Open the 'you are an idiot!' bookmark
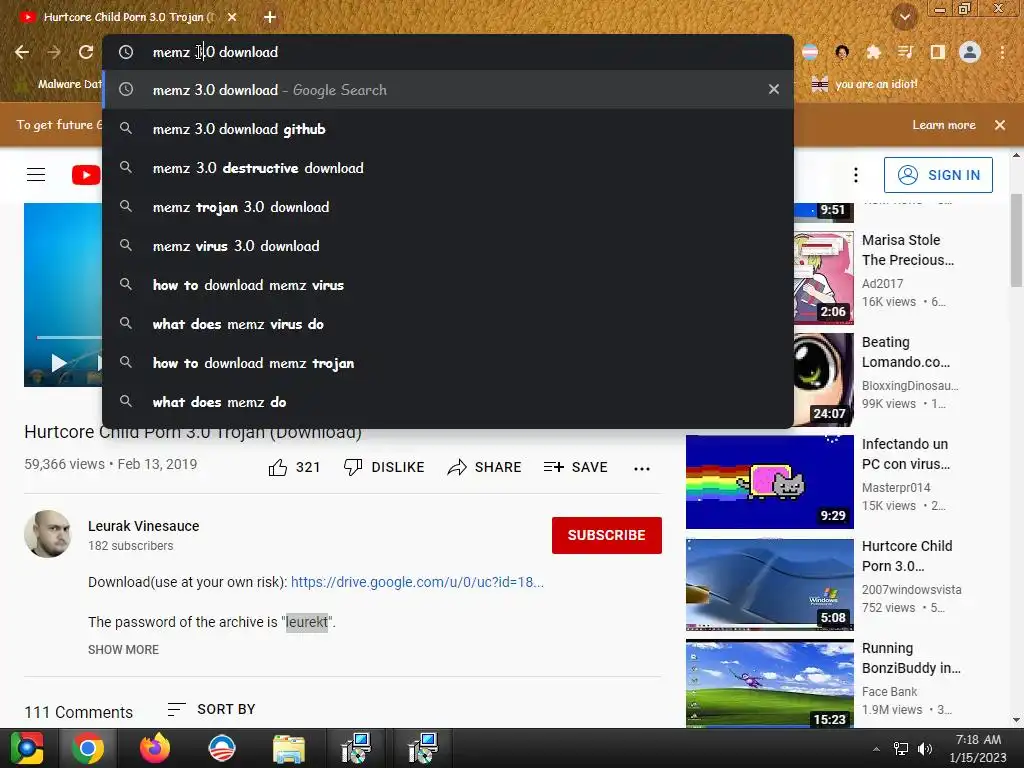Screen dimensions: 1024x768 864,84
